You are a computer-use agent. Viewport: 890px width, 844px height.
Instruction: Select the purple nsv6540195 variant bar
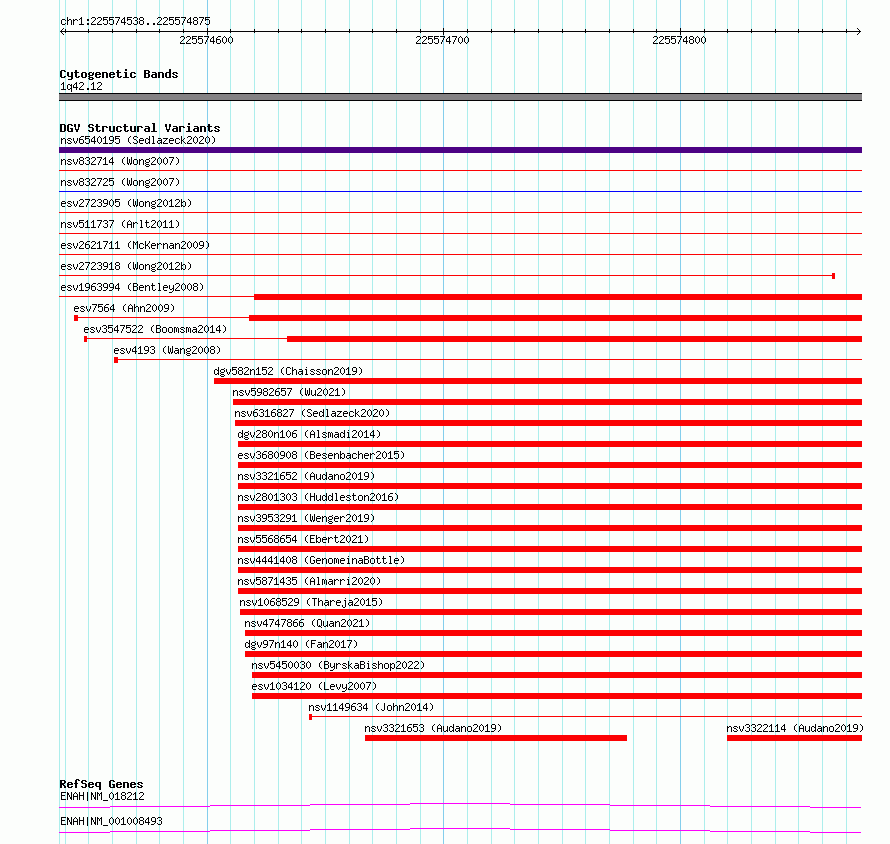(460, 150)
